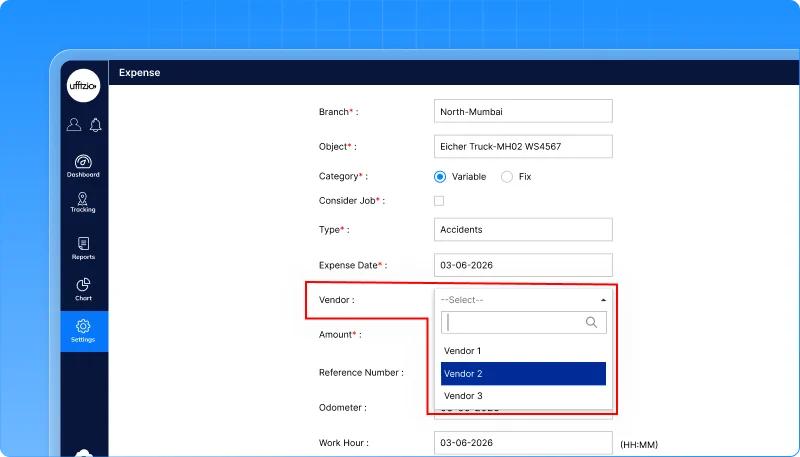The width and height of the screenshot is (800, 457).
Task: Open Tracking in sidebar
Action: [x=83, y=202]
